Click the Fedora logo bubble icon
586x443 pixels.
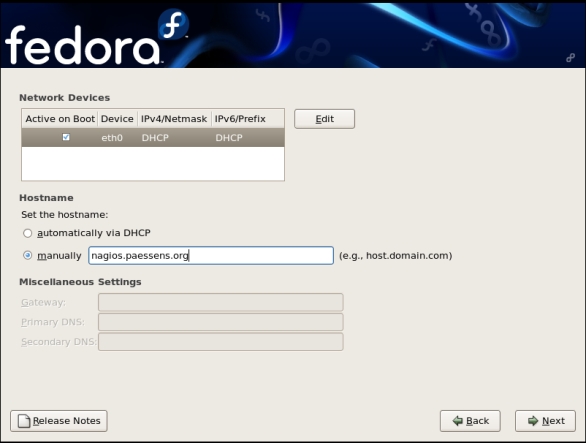[173, 24]
